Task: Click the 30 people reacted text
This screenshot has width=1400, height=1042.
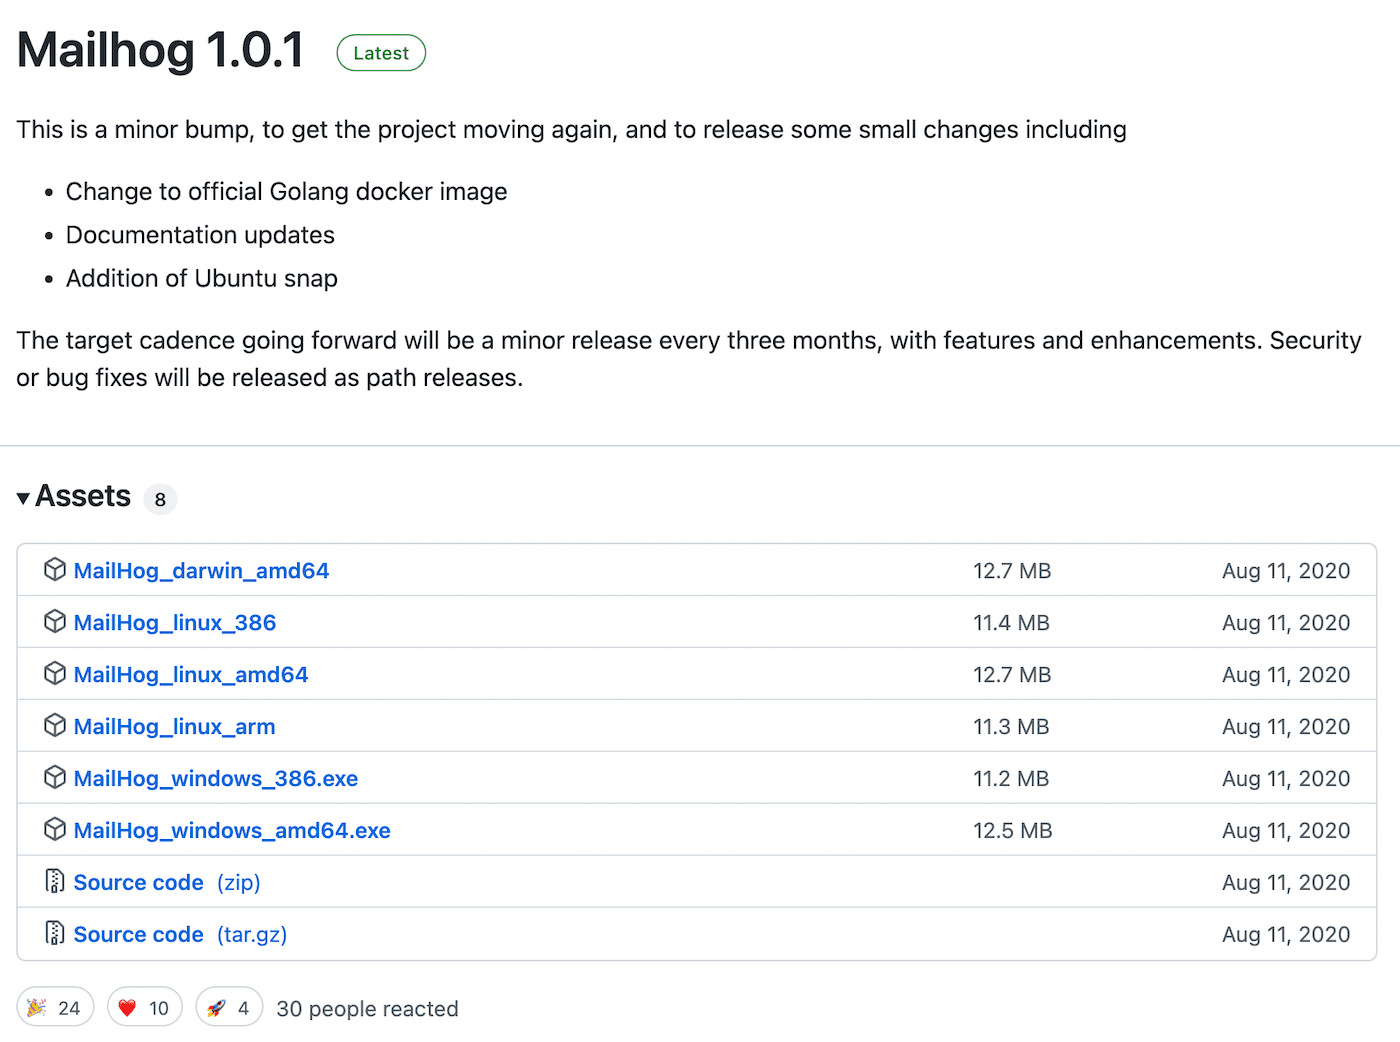Action: [x=367, y=1008]
